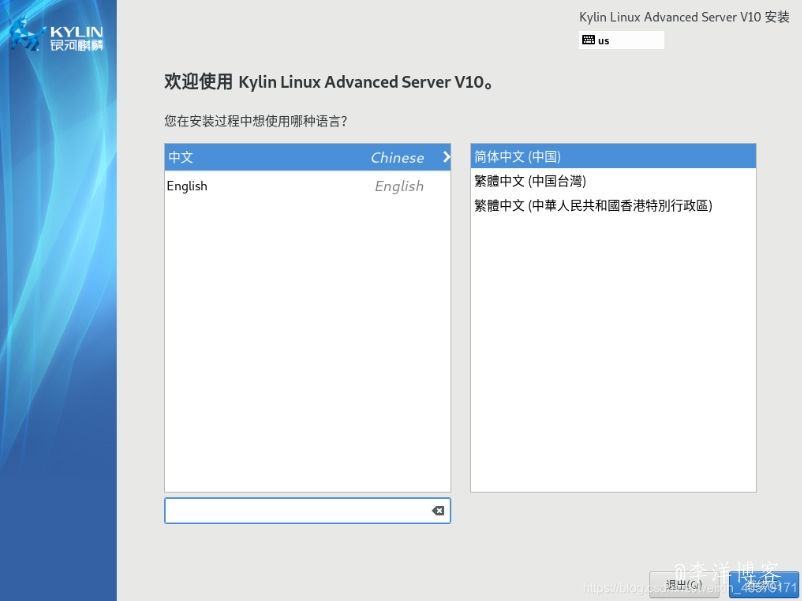Click the highlighted 简体中文 selection bar

click(612, 156)
